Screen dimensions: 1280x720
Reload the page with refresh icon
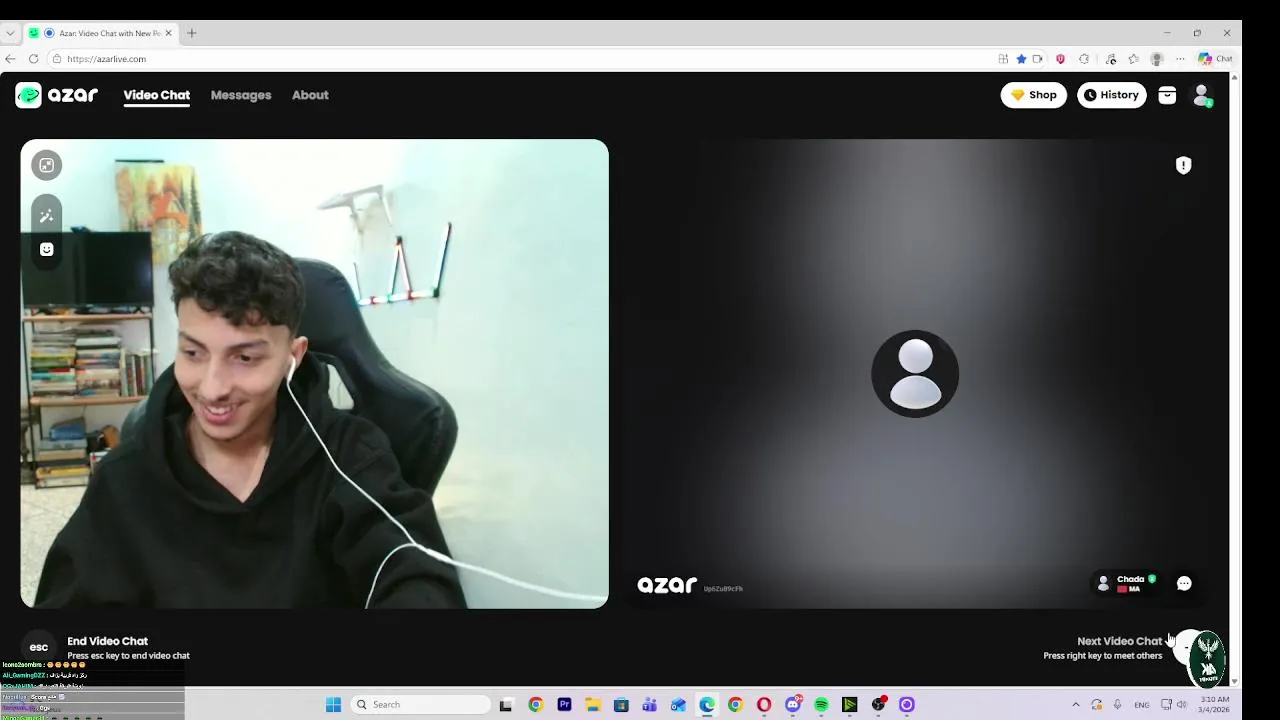33,59
